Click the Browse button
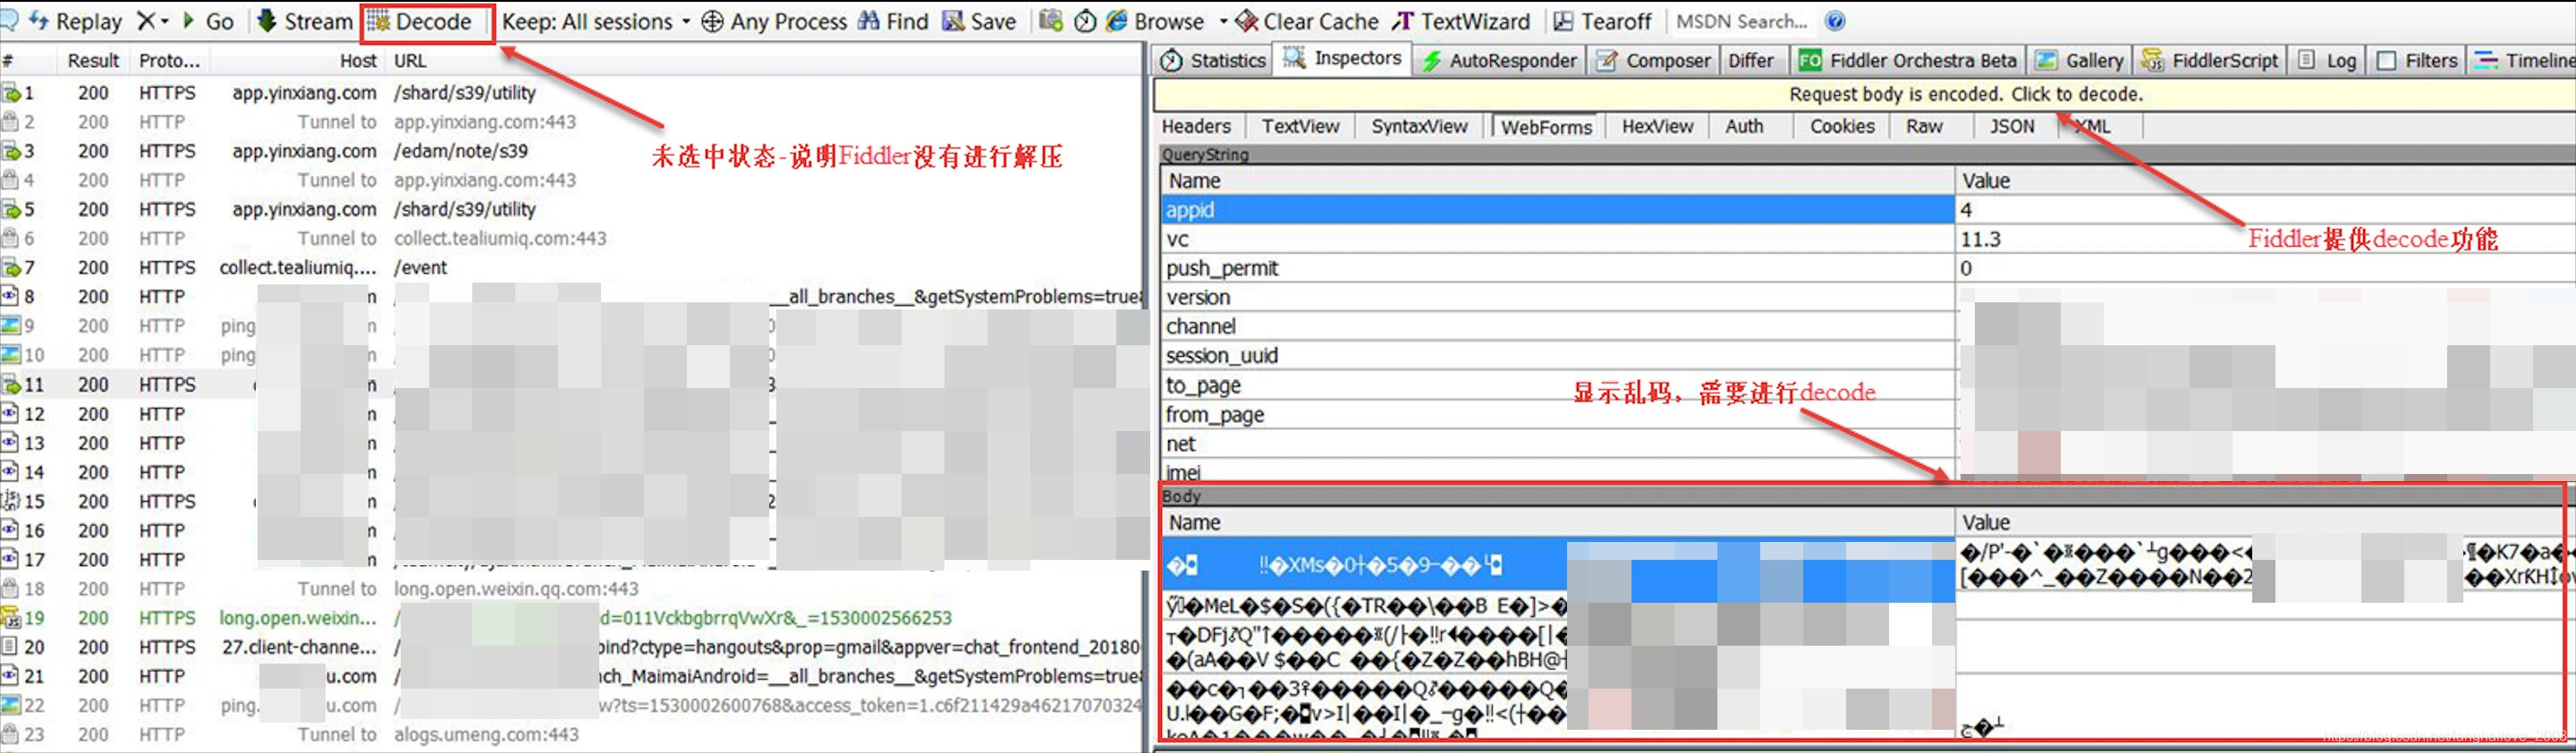This screenshot has width=2576, height=753. (x=1155, y=21)
